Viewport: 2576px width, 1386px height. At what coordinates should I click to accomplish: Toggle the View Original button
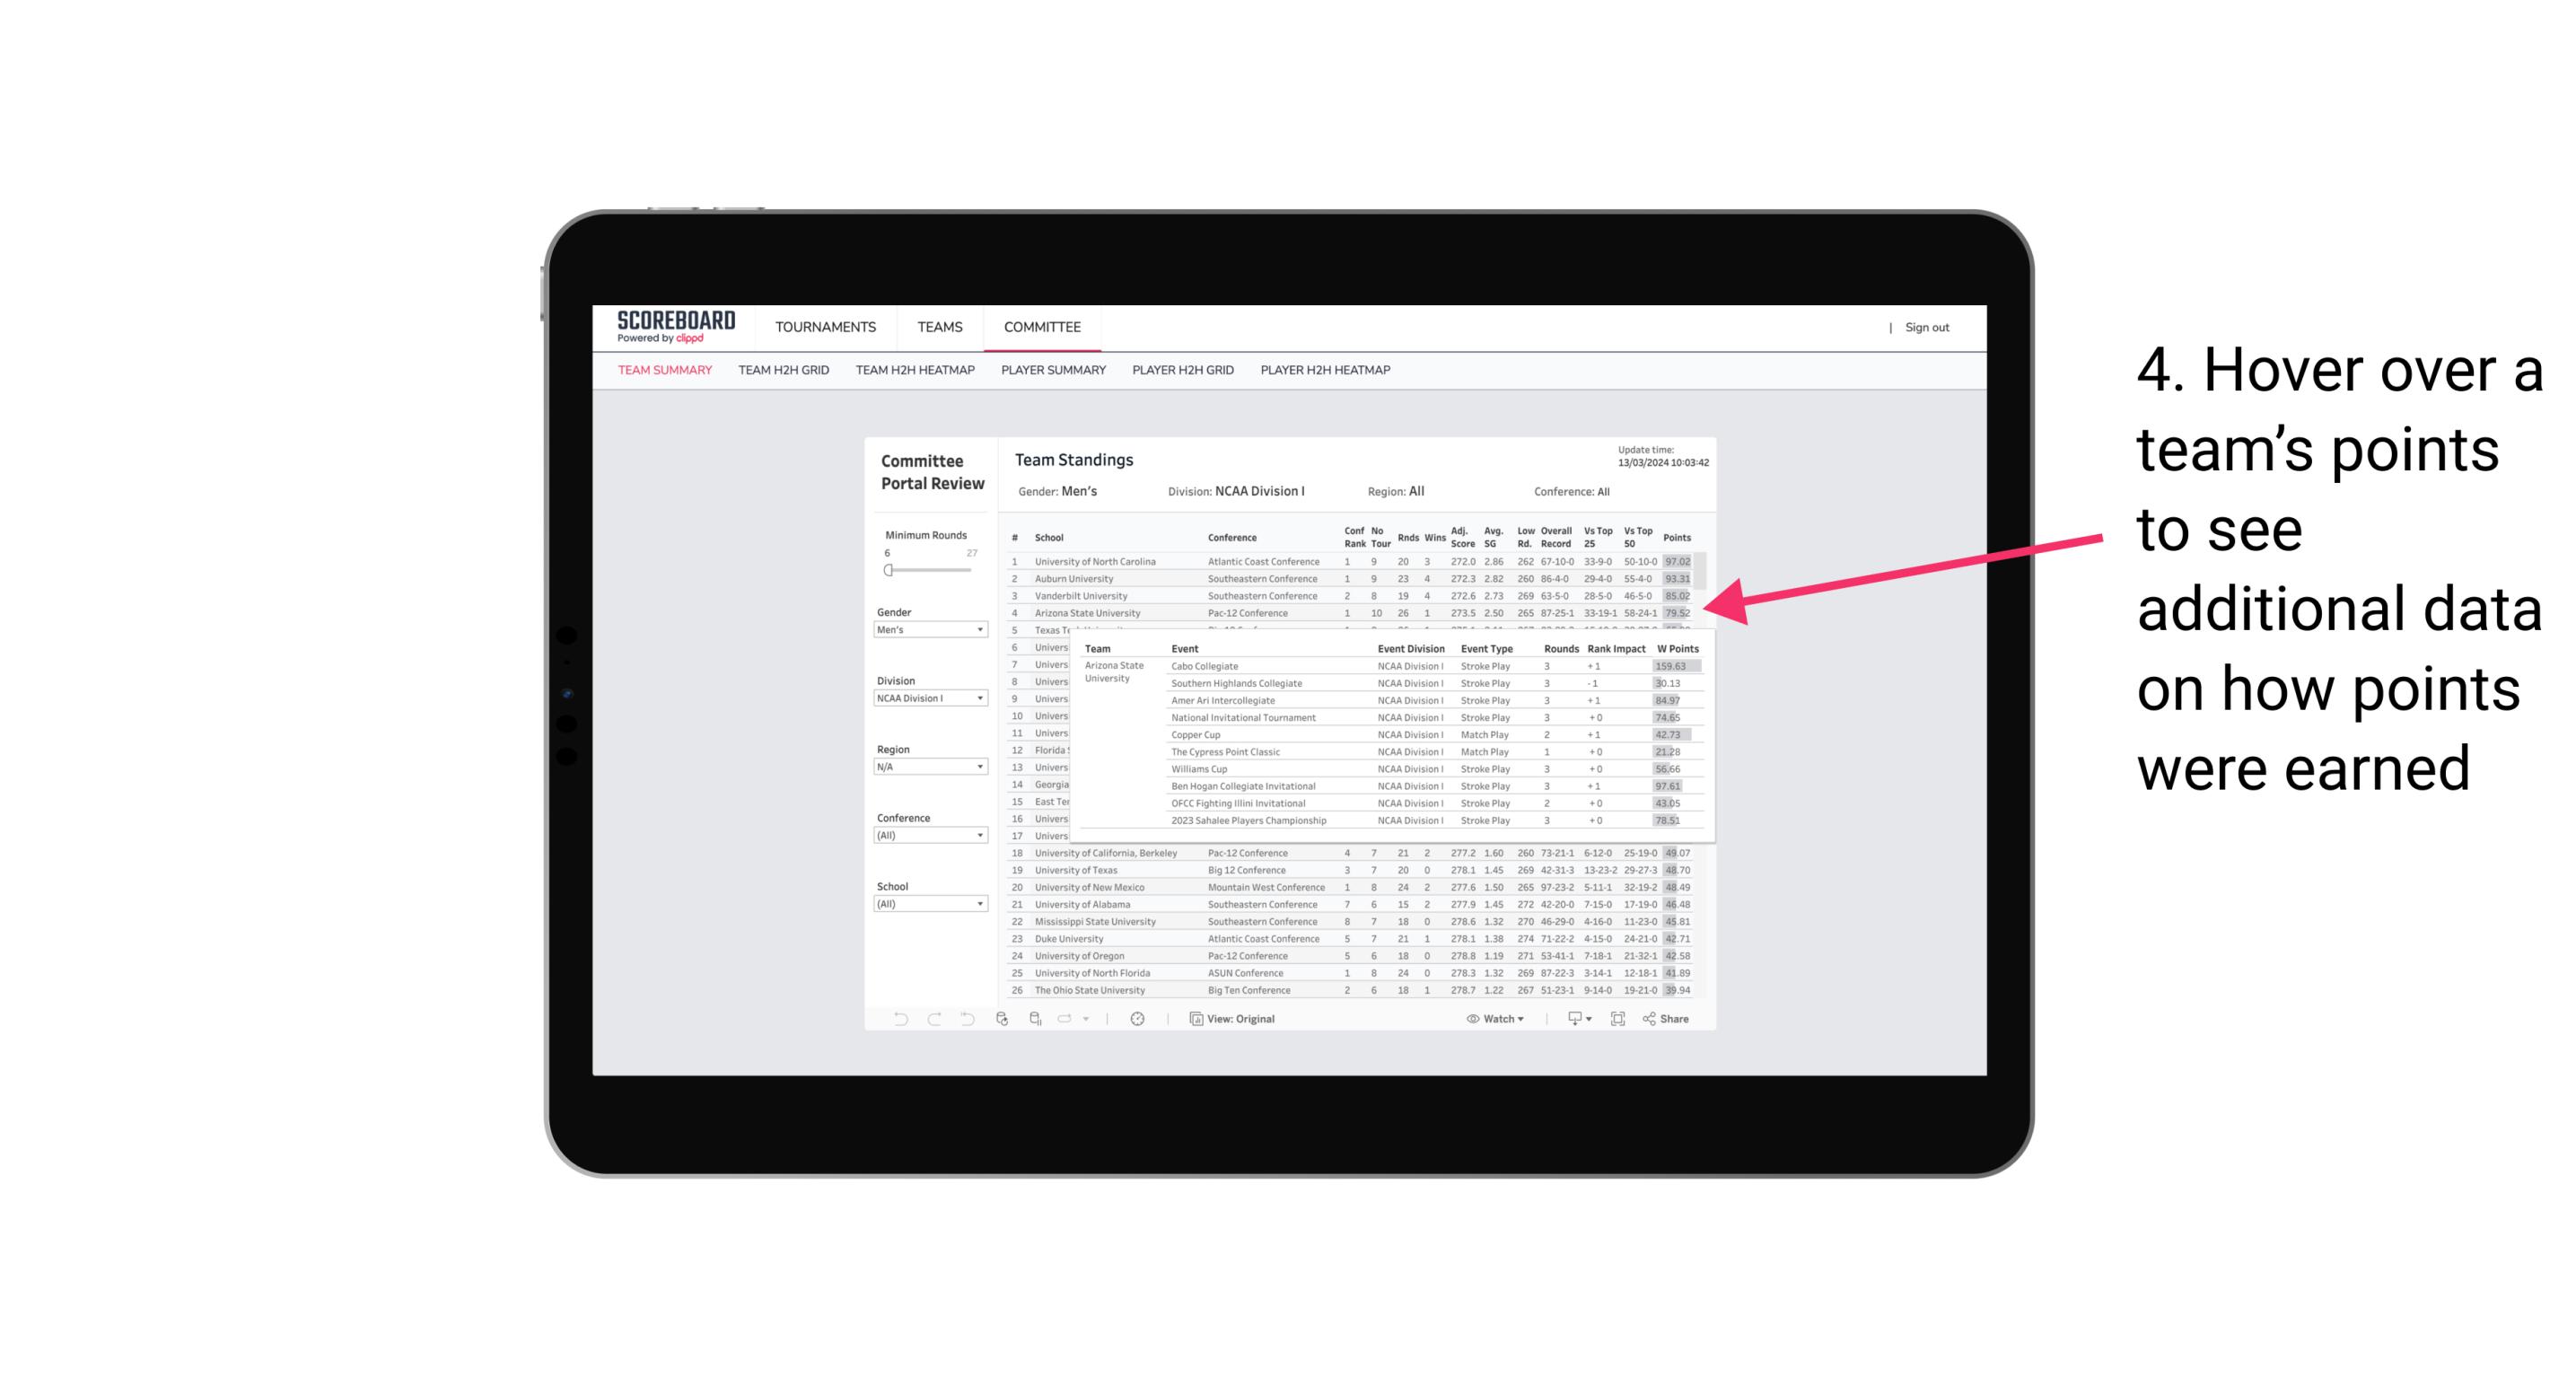tap(1233, 1019)
